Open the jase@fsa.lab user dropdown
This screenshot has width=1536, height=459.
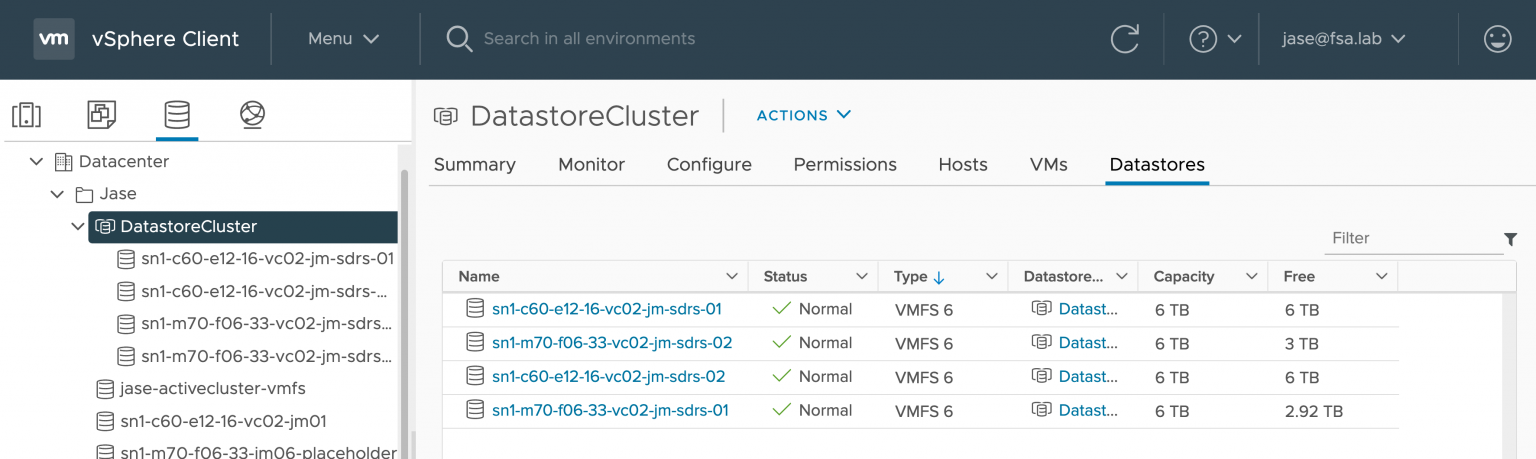point(1344,39)
